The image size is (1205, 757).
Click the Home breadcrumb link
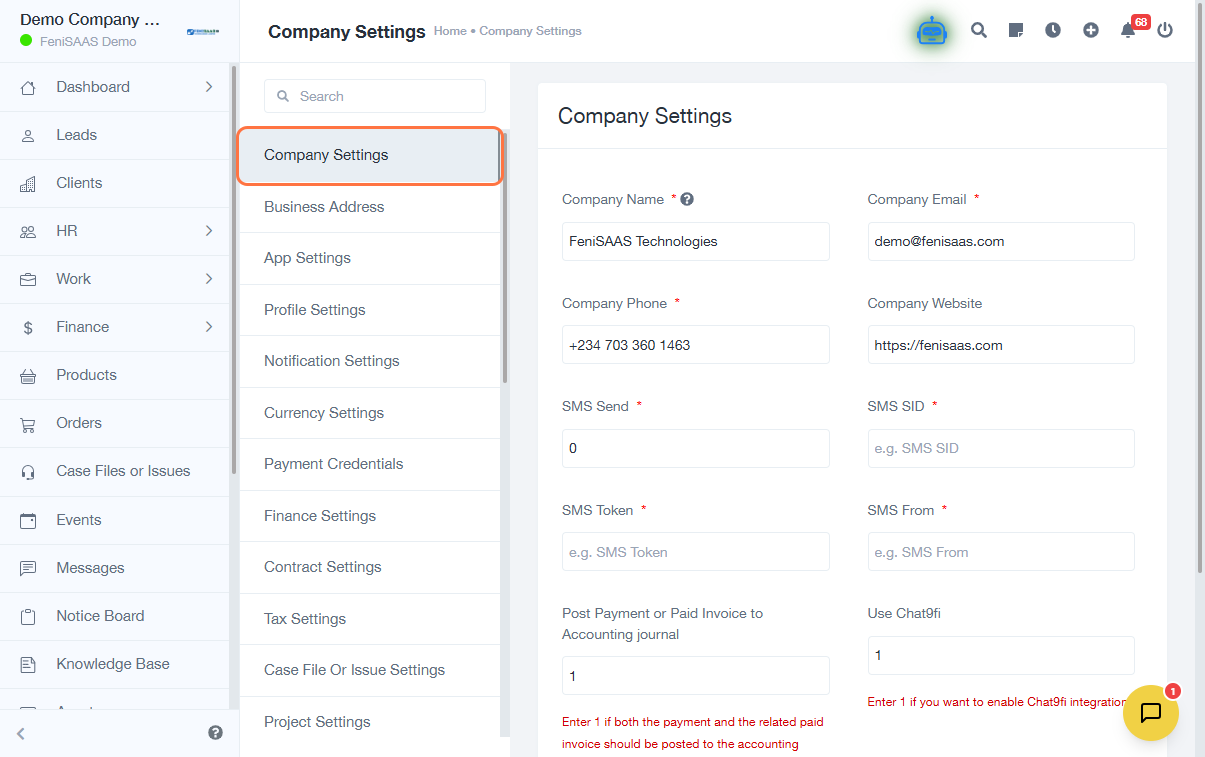click(450, 31)
